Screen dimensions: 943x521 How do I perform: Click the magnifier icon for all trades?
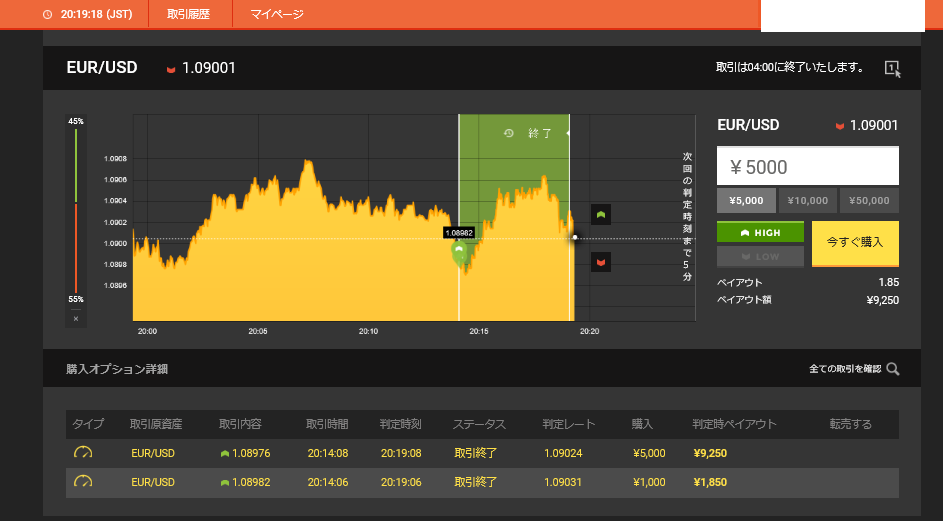(x=892, y=369)
